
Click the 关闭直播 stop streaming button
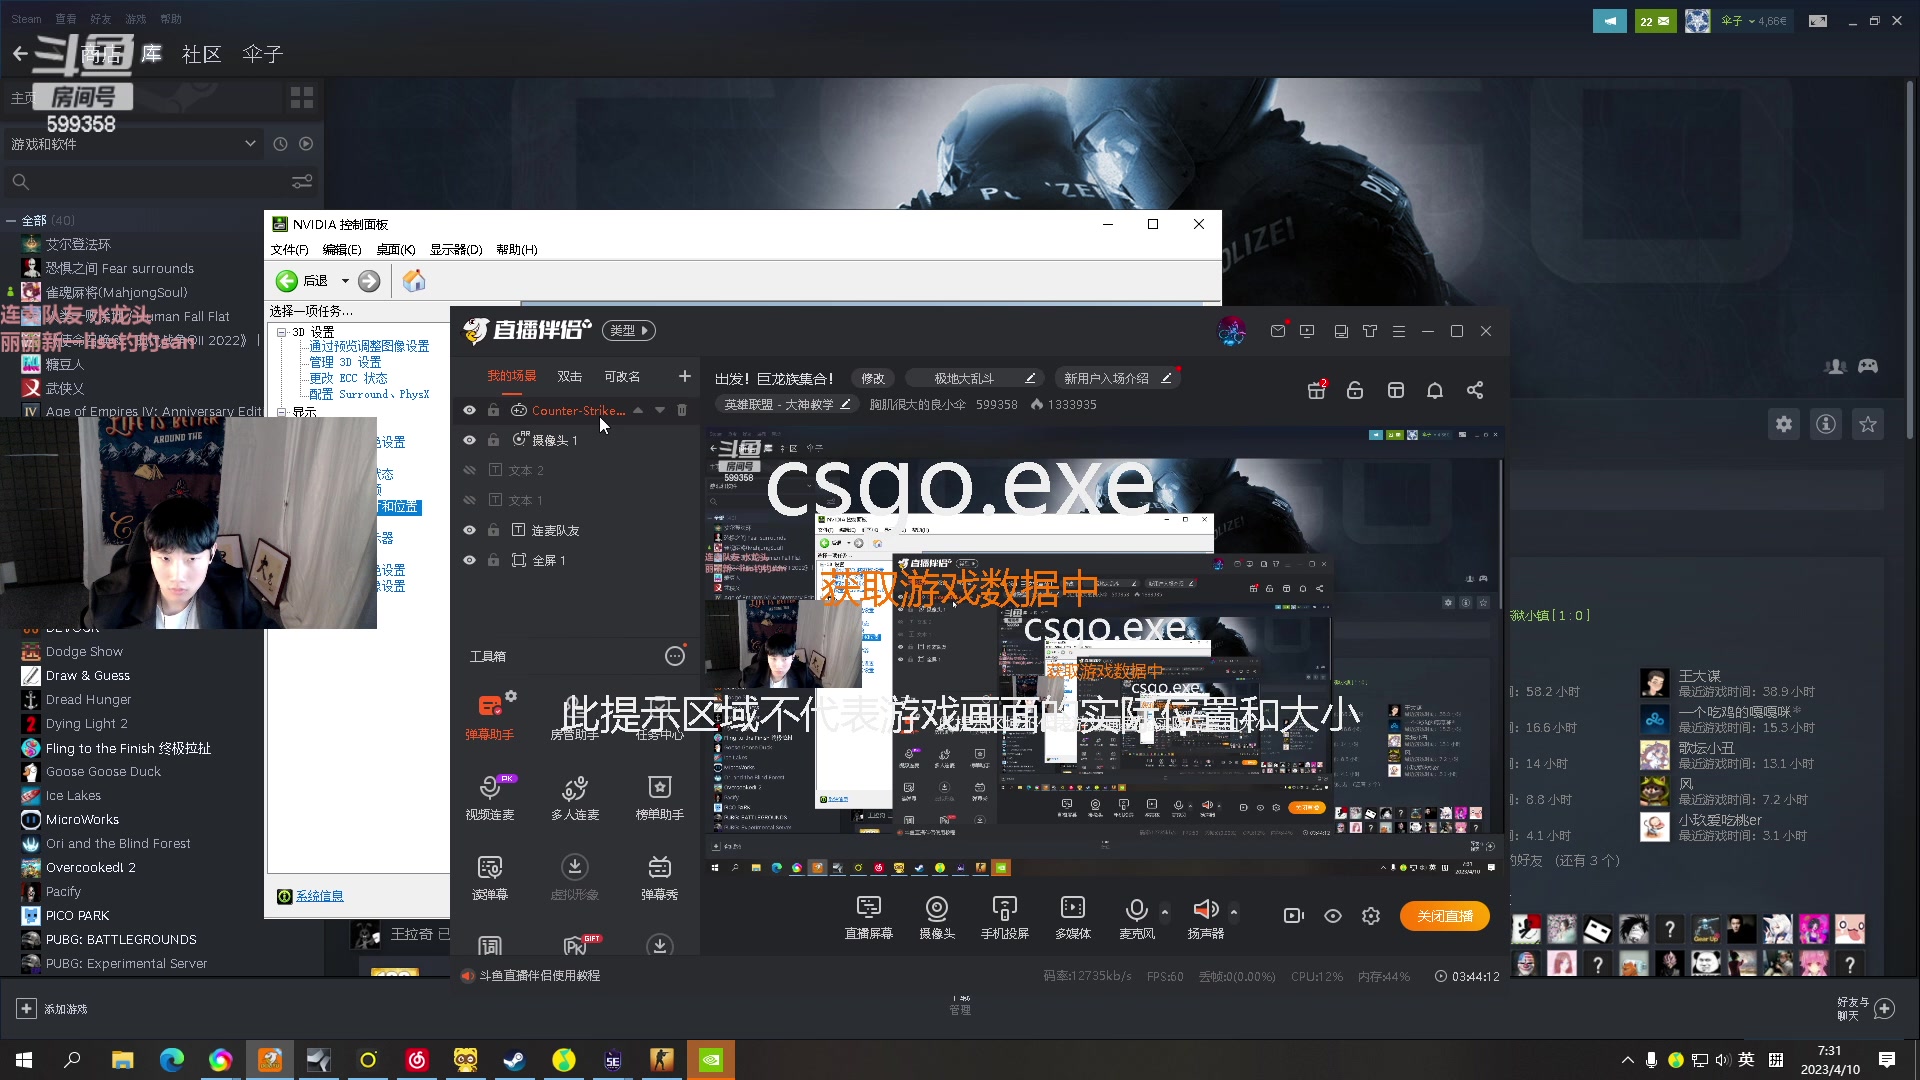point(1445,916)
